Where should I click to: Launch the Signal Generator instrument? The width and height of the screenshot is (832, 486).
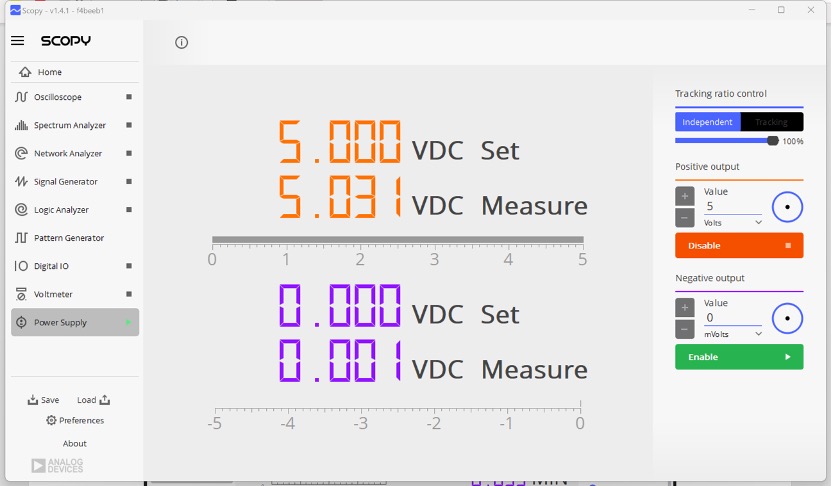(75, 181)
